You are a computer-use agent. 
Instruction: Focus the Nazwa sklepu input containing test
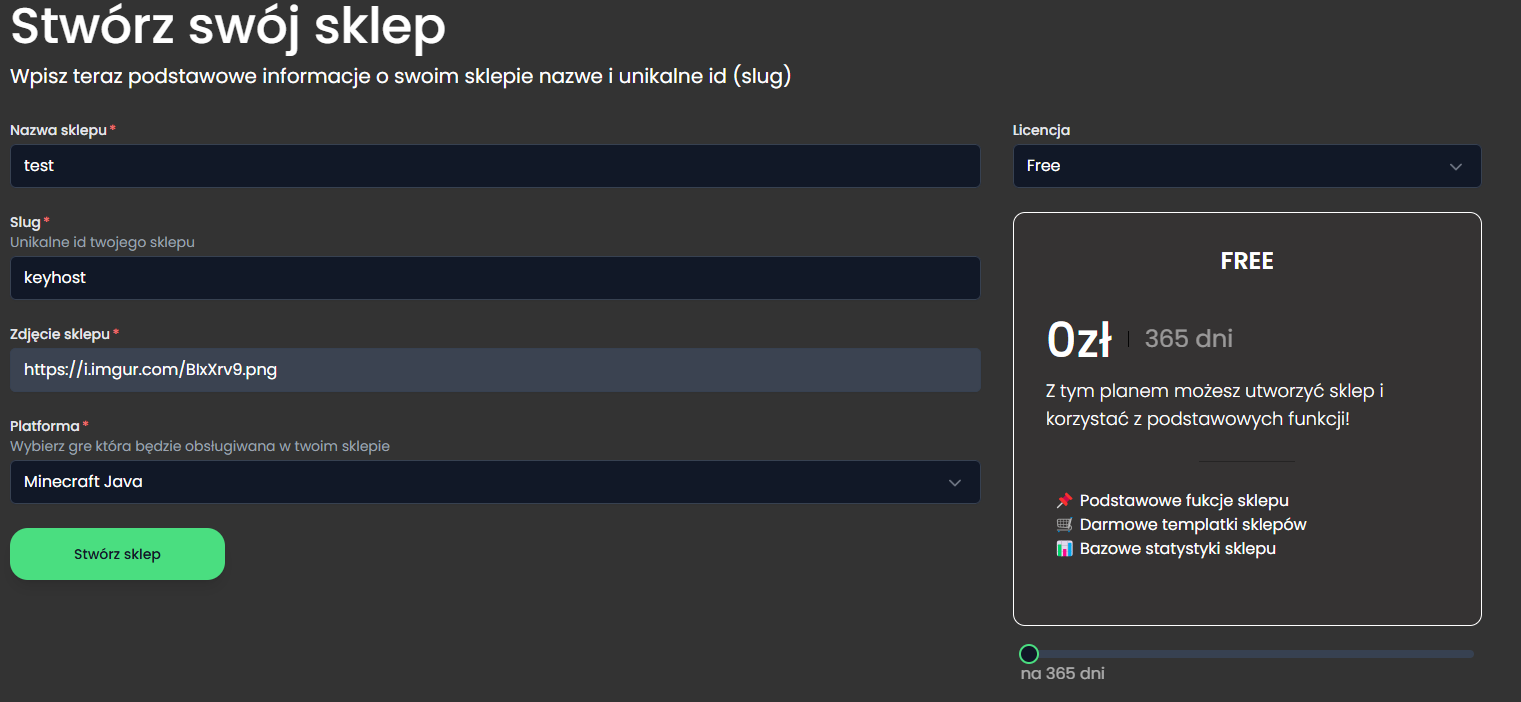[x=495, y=166]
